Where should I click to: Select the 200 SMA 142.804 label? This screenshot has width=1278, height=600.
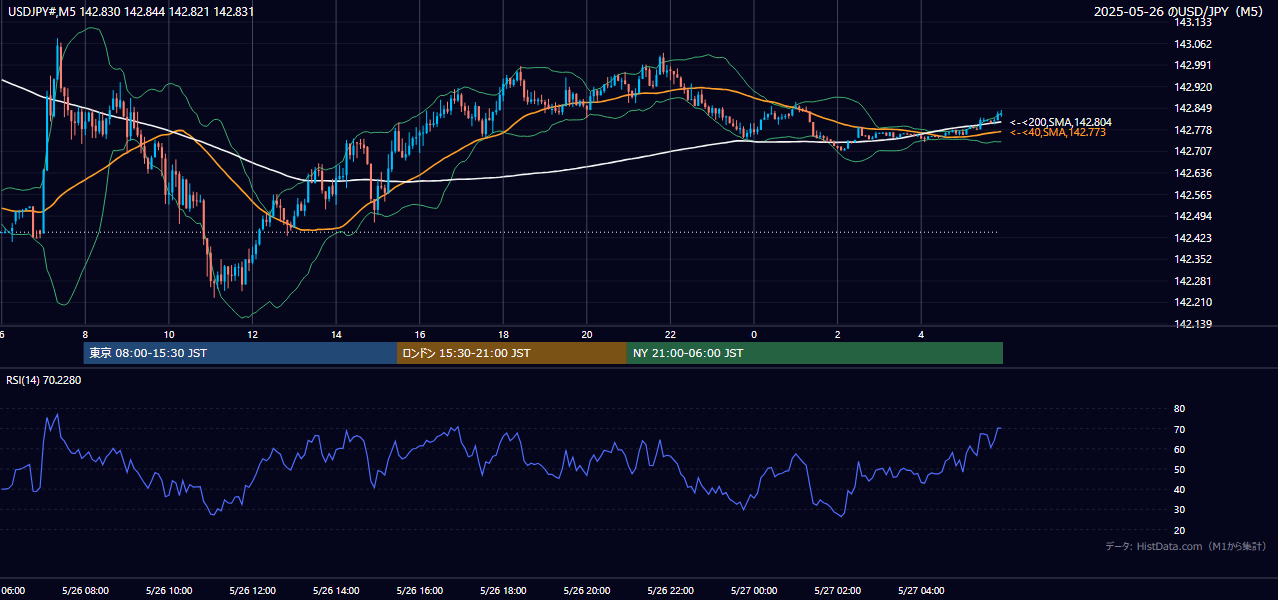[x=1060, y=122]
